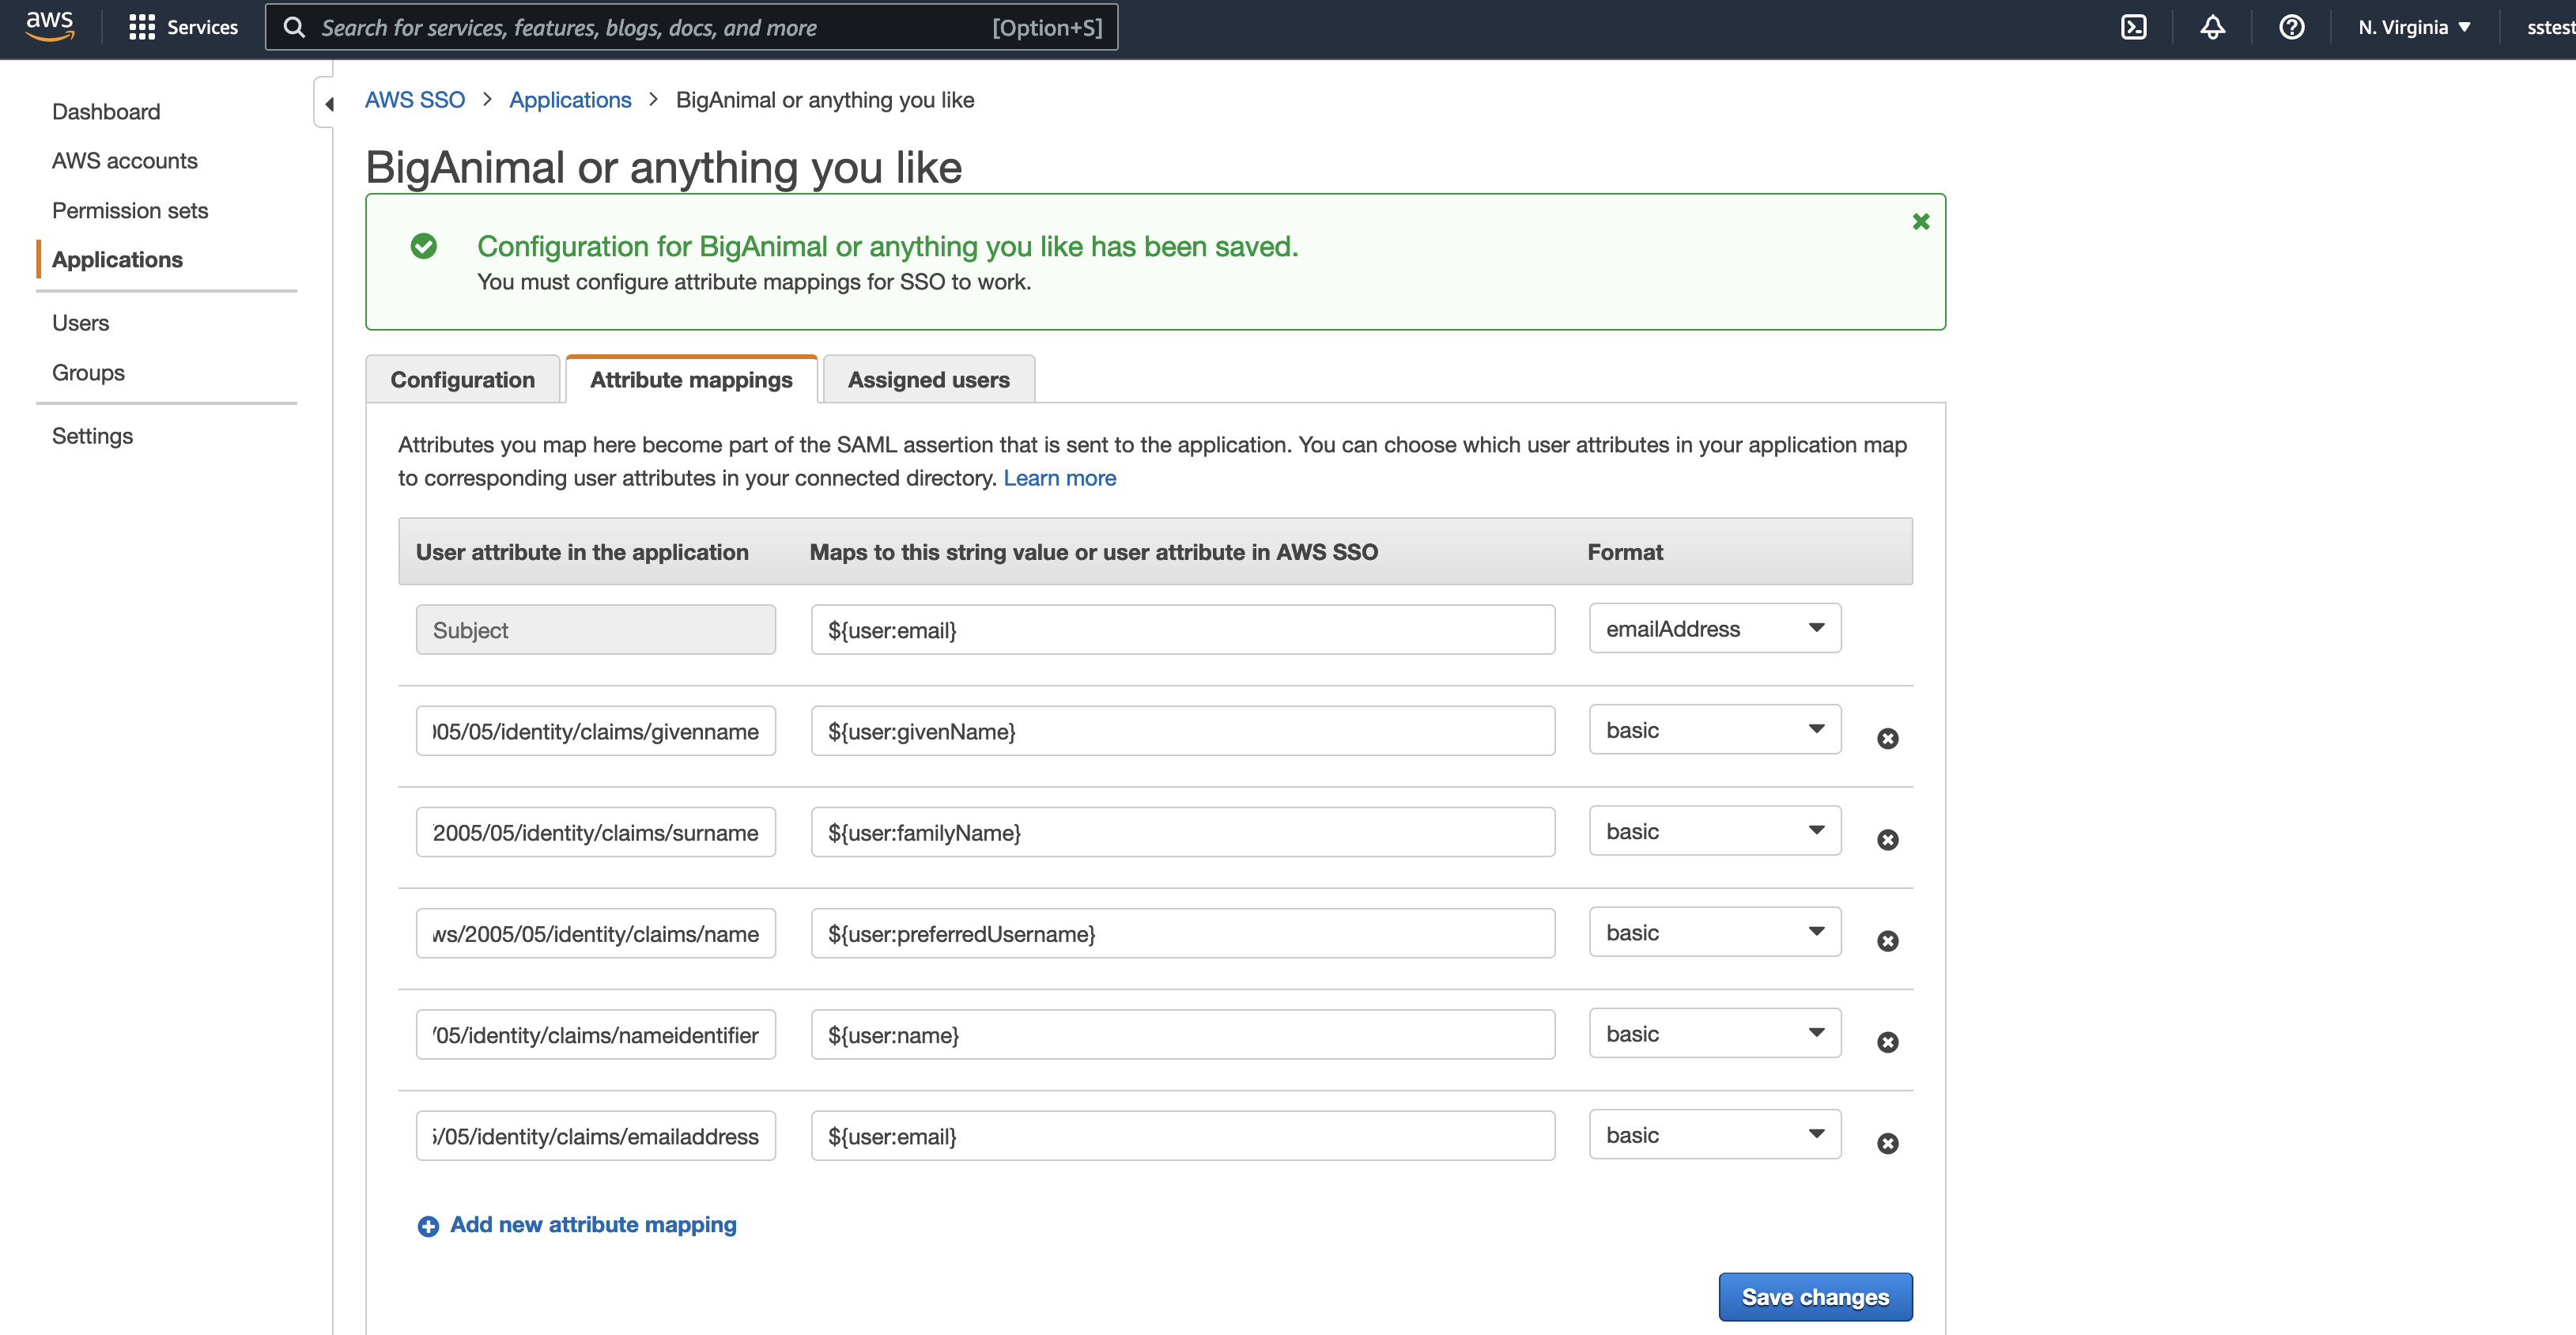
Task: Click the plus icon for new mapping
Action: pos(428,1226)
